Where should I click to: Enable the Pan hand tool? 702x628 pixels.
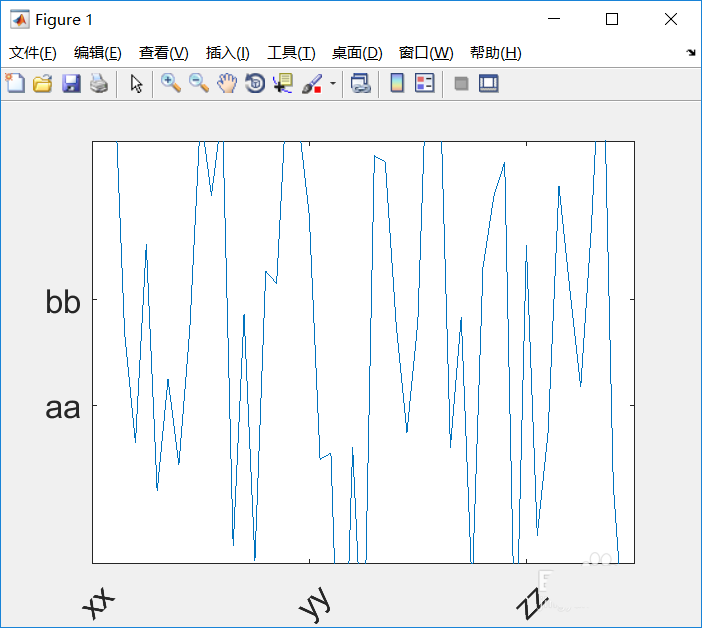tap(227, 84)
